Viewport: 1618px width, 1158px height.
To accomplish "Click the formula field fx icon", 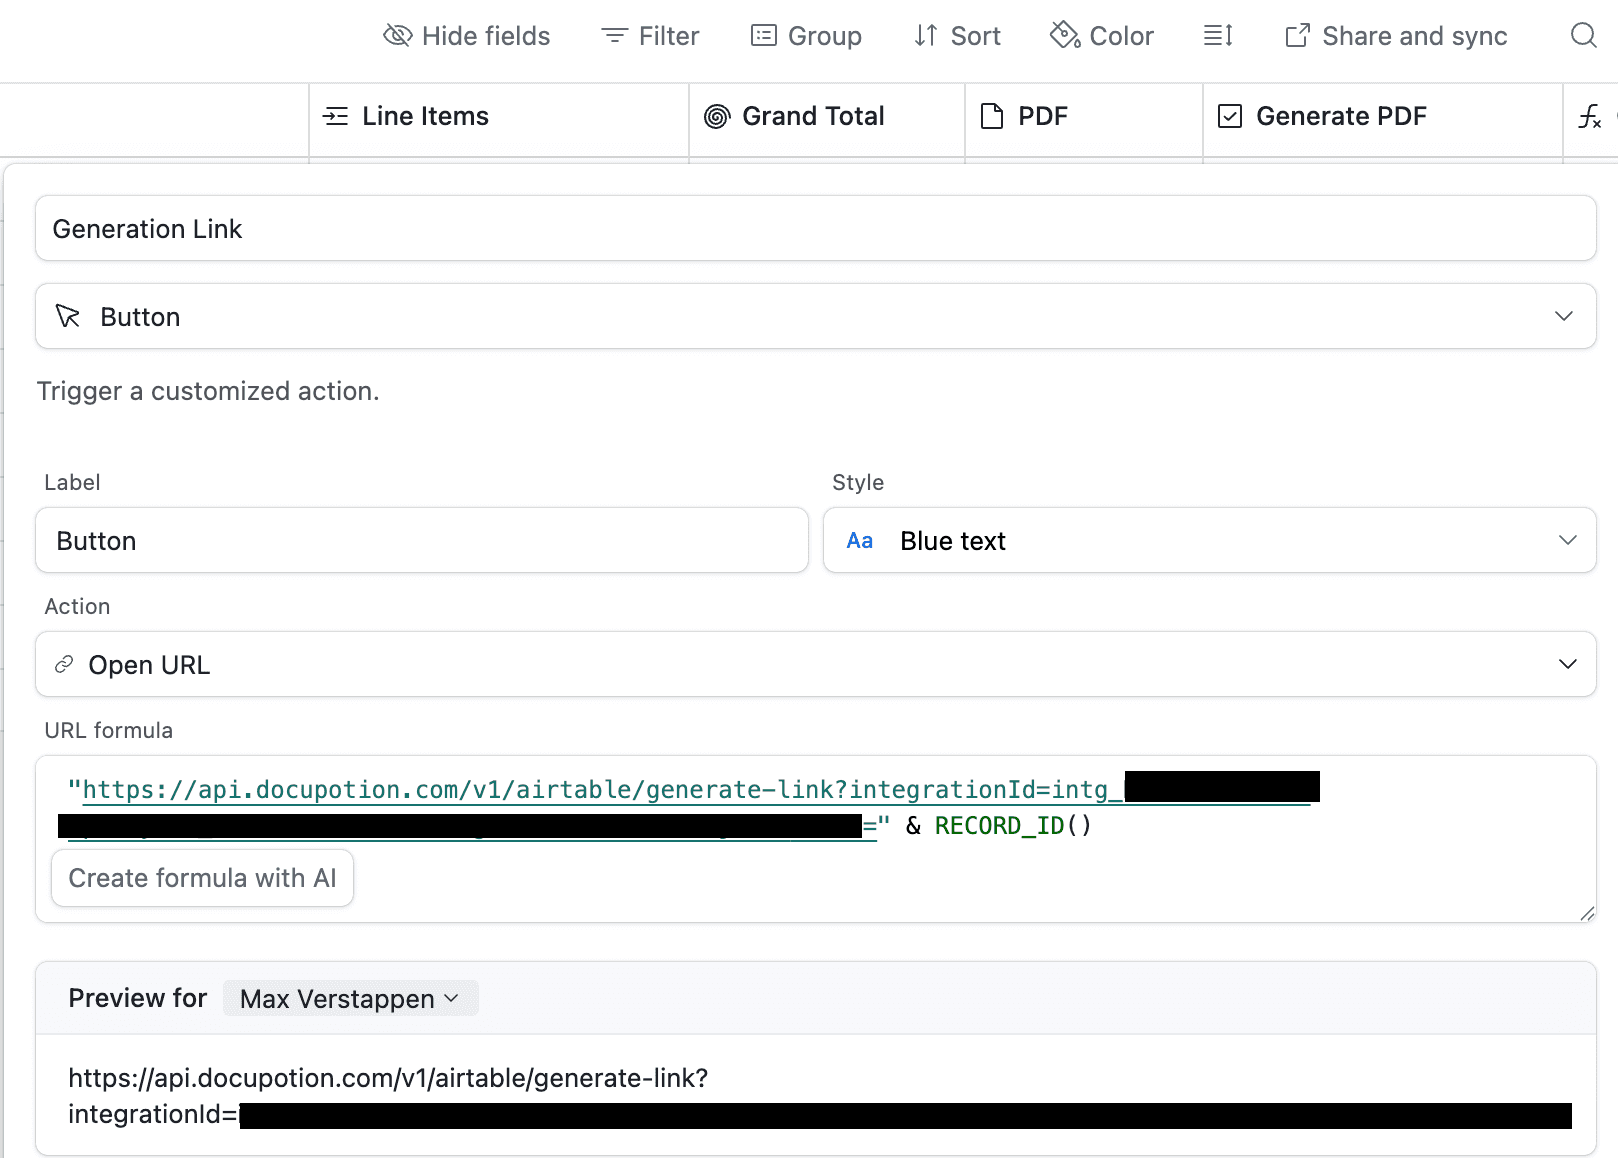I will [1590, 117].
